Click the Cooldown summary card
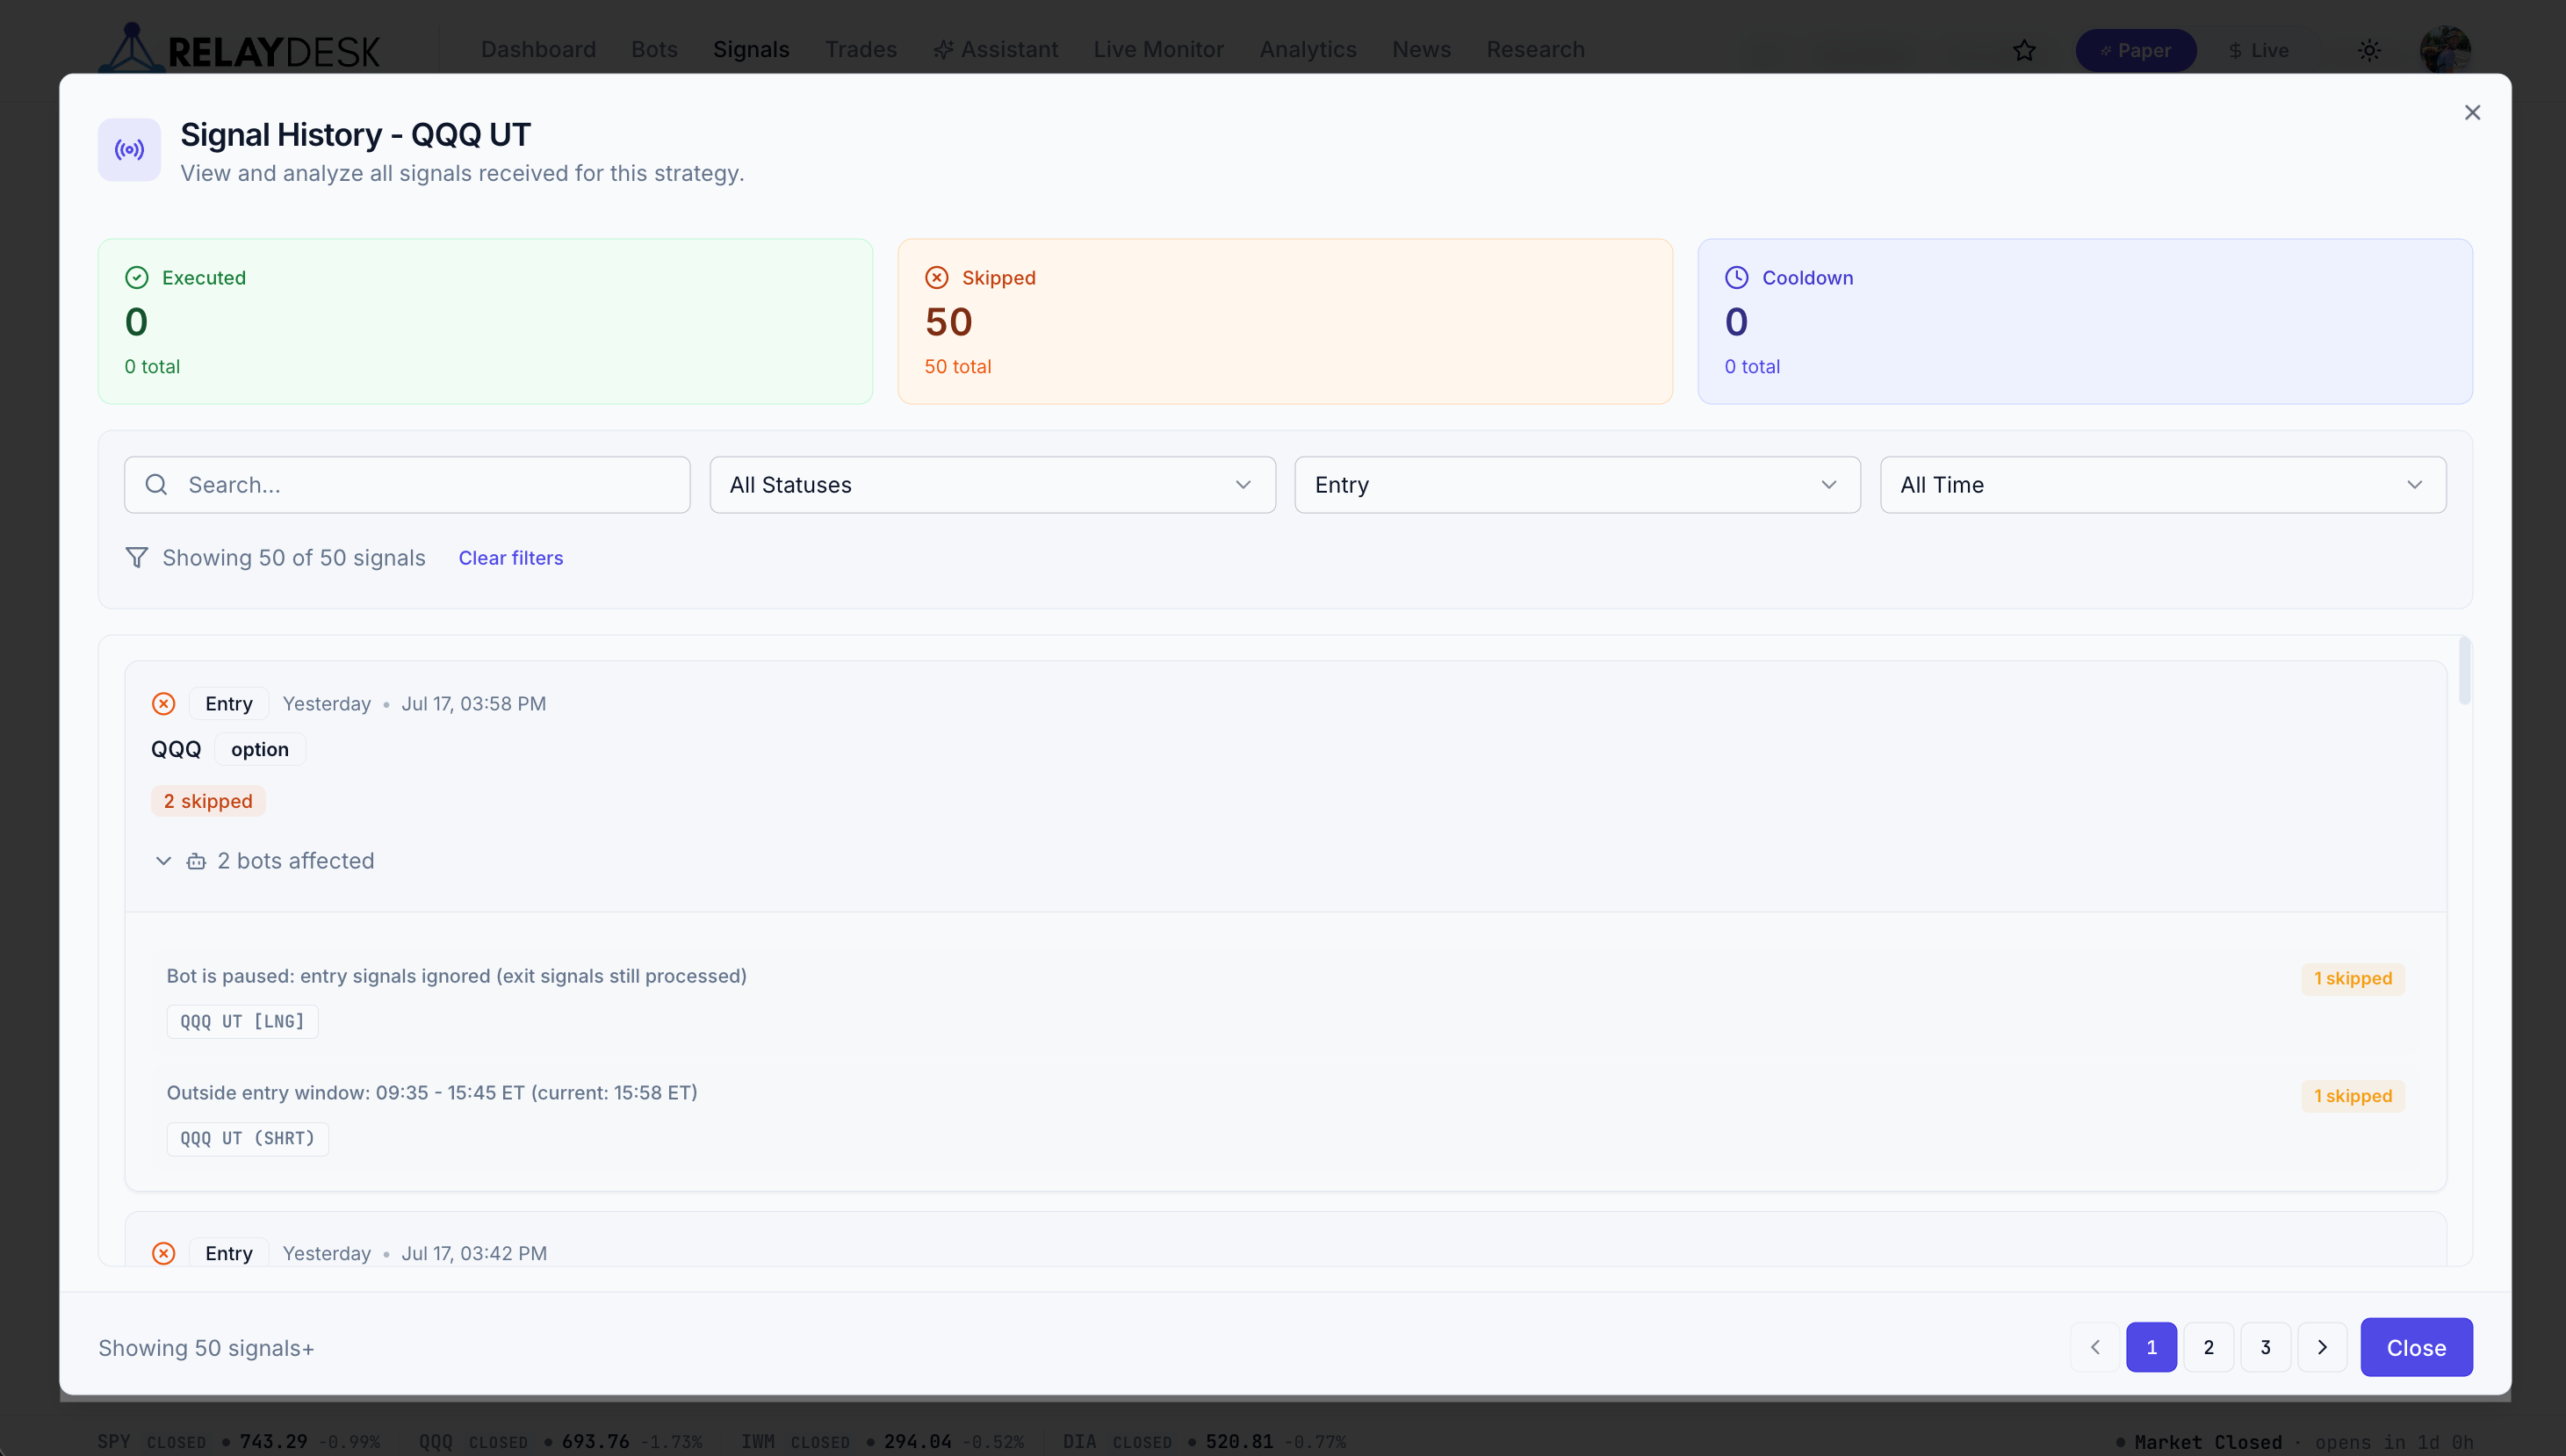Screen dimensions: 2566x1456 coord(2085,321)
